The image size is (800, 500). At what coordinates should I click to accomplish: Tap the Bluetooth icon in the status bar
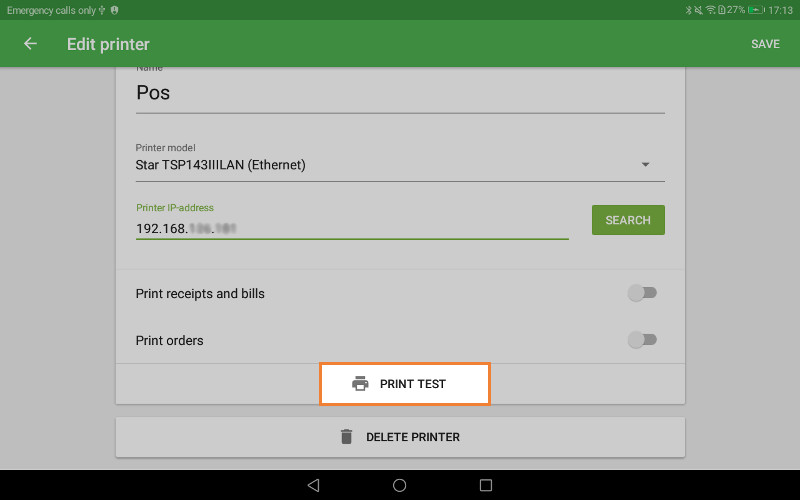(688, 10)
